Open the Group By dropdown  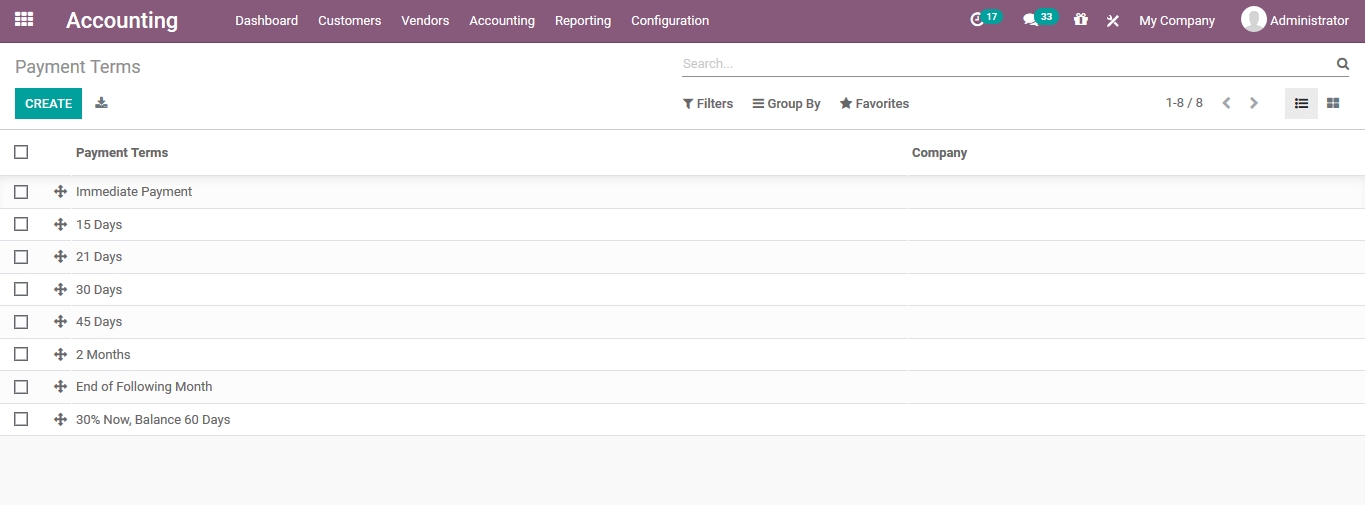[786, 104]
